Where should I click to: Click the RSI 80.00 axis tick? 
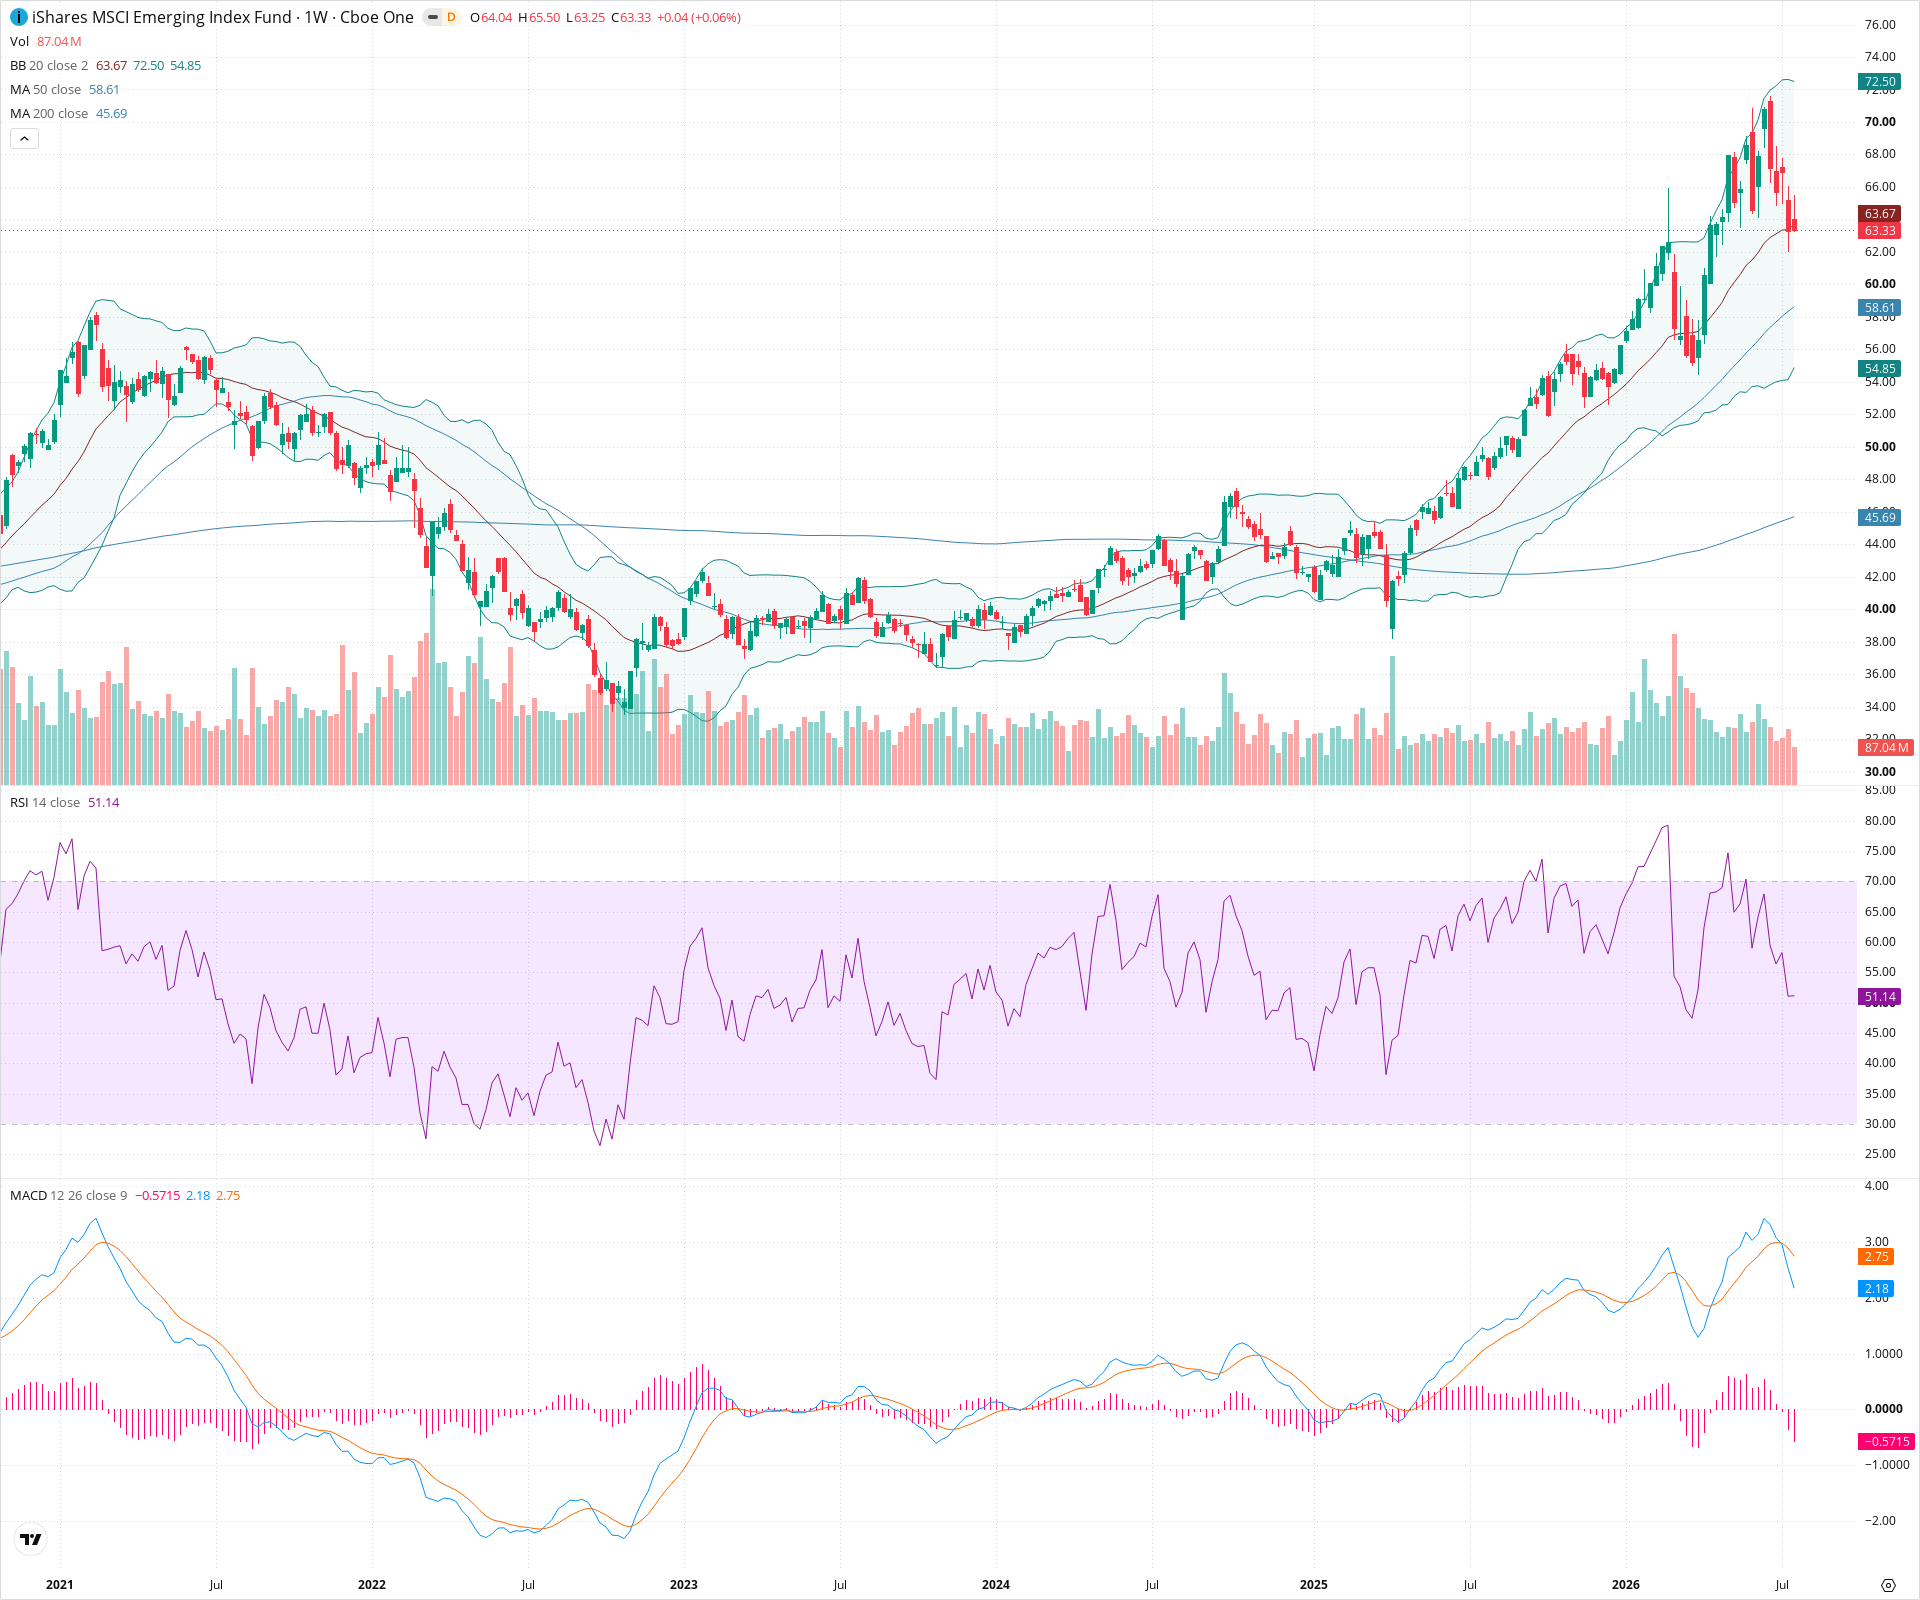(1880, 821)
